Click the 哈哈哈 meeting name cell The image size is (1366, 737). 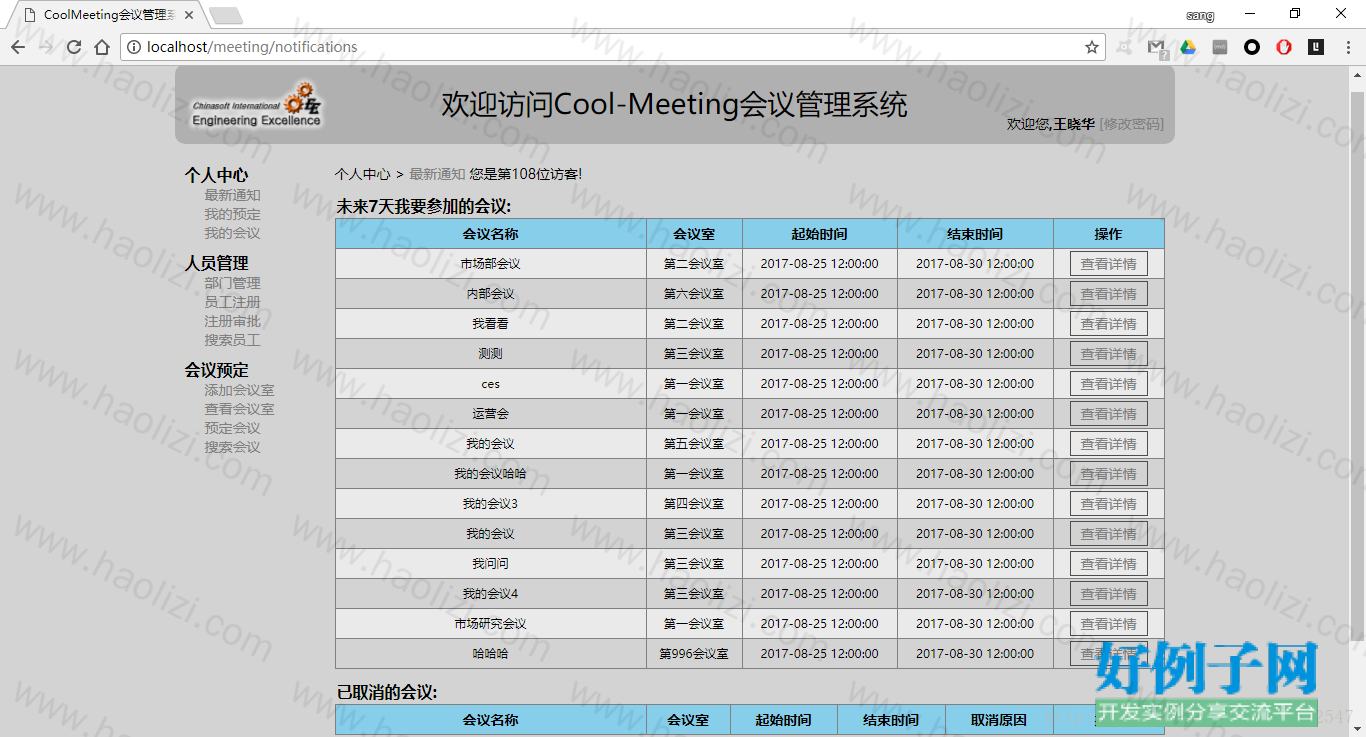491,654
